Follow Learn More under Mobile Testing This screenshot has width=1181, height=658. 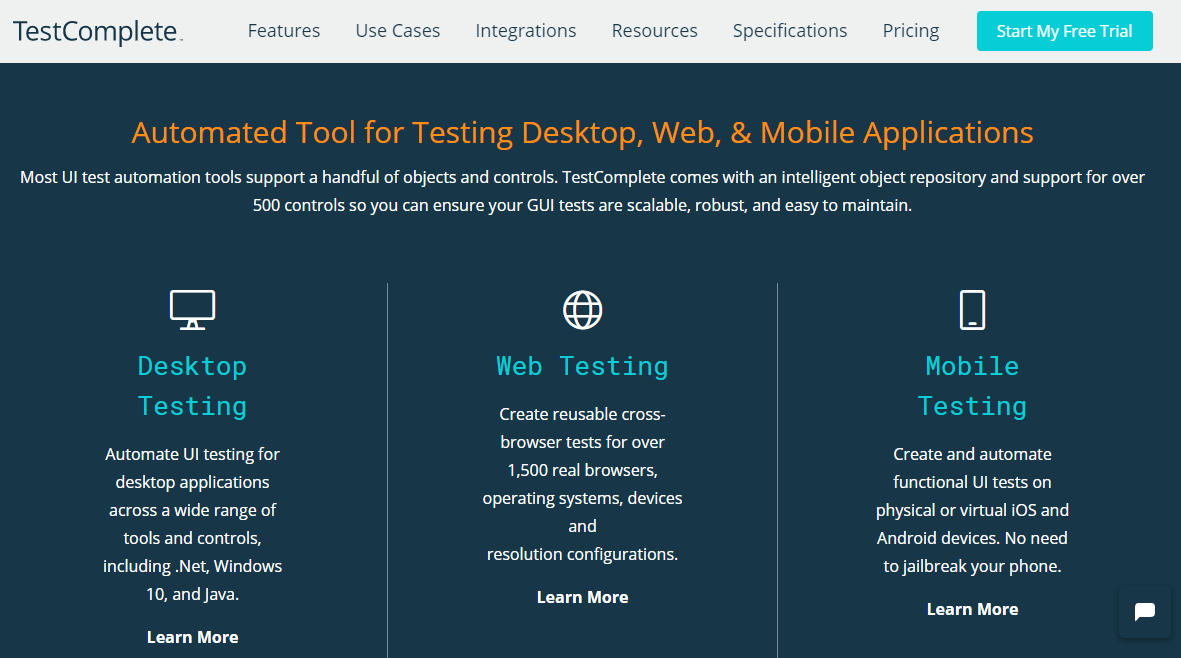coord(972,609)
